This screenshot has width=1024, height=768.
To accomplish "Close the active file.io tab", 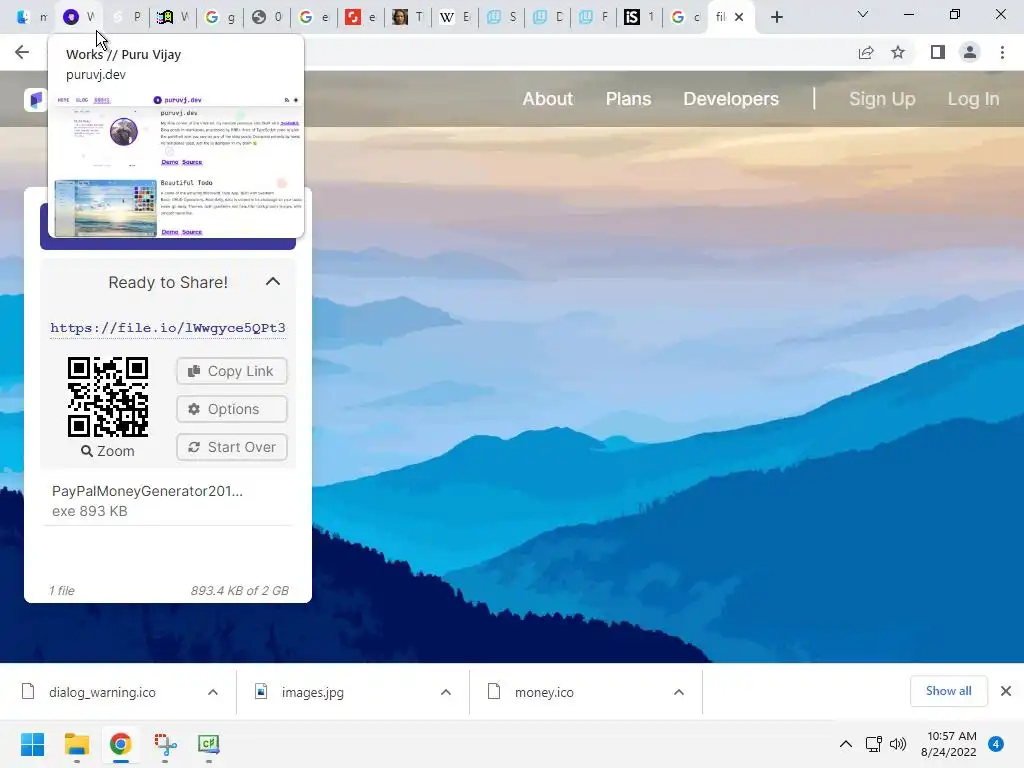I will click(x=739, y=17).
